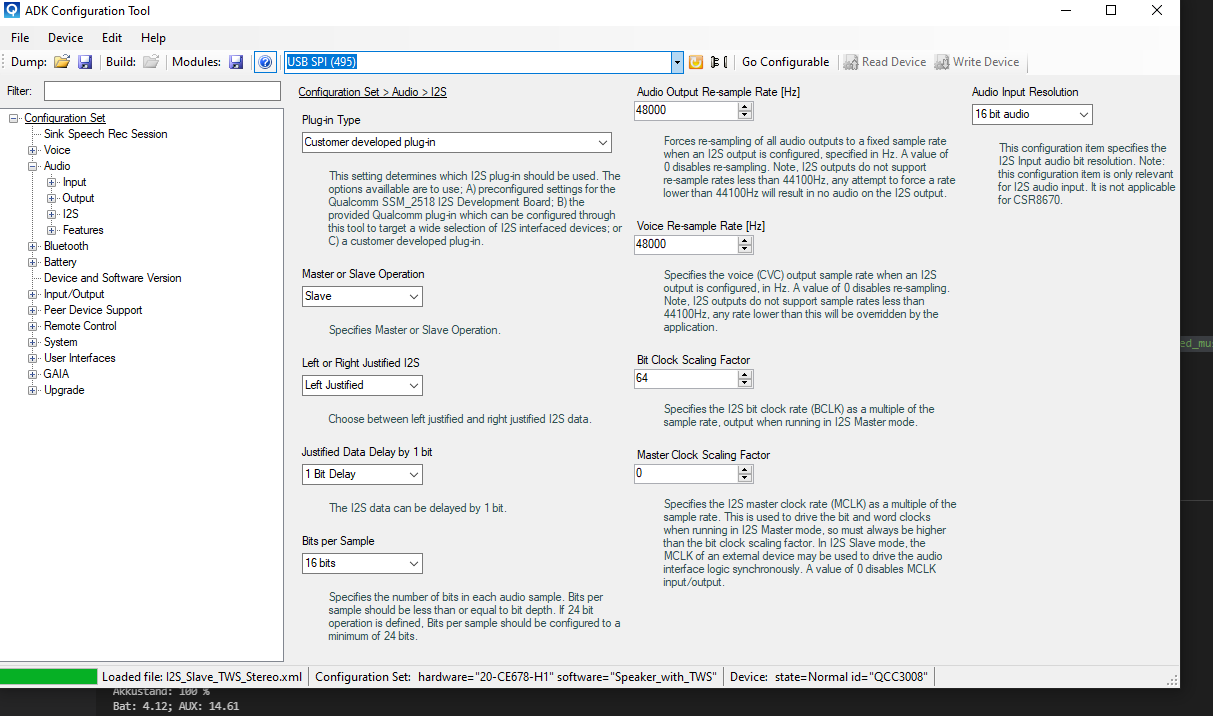Expand the Voice tree node
This screenshot has height=716, width=1213.
point(33,150)
